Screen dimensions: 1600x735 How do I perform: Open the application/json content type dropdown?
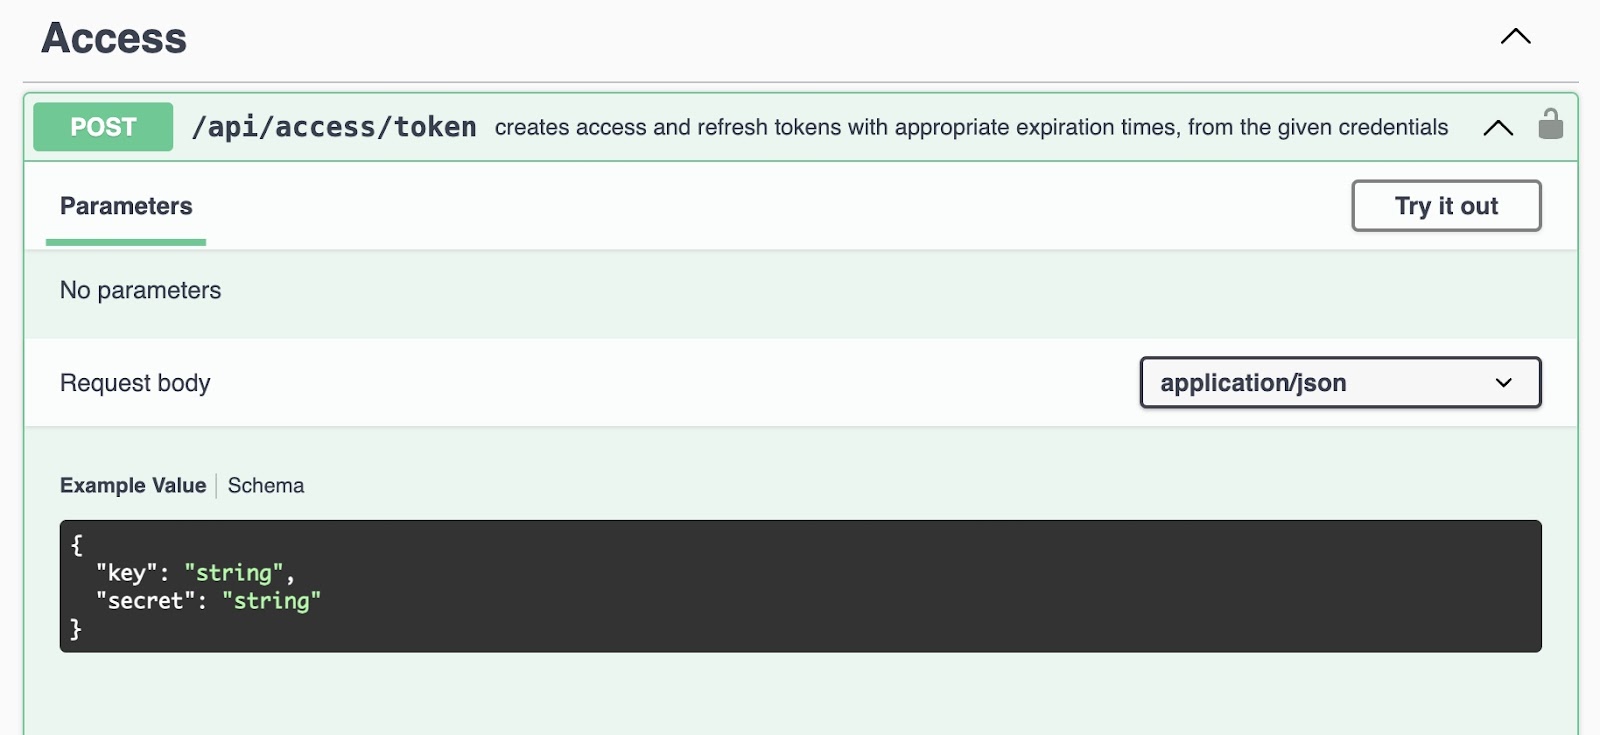(x=1340, y=383)
